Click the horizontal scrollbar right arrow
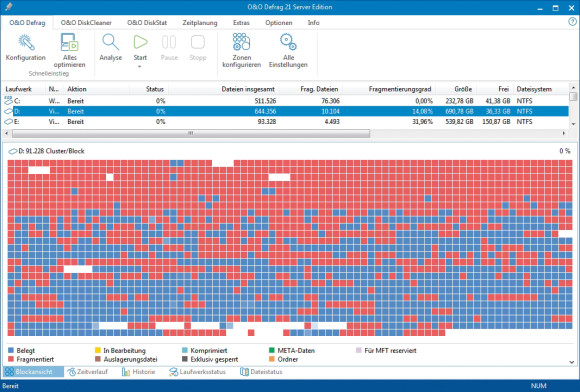The height and width of the screenshot is (392, 580). tap(564, 133)
